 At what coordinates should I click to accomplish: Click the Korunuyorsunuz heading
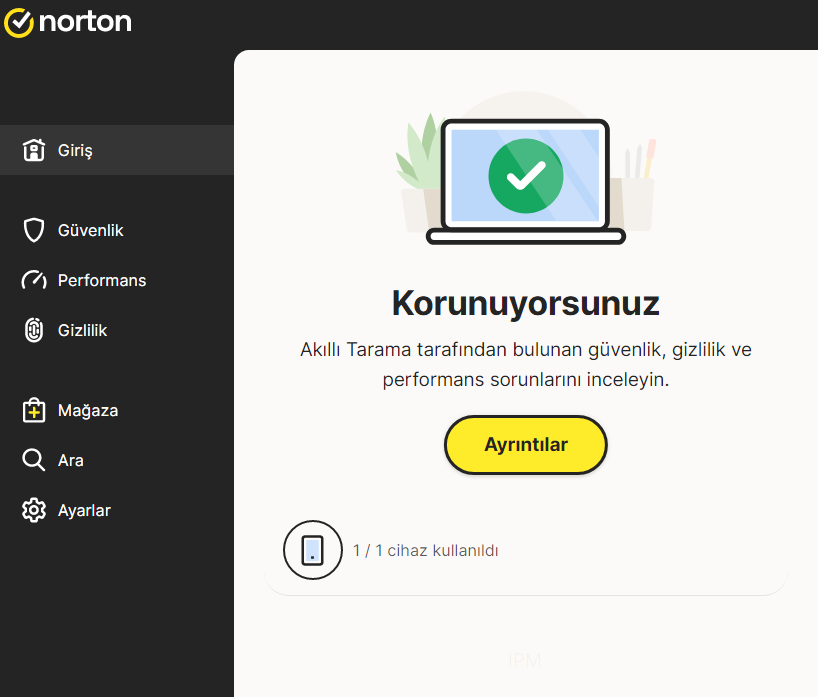coord(526,303)
